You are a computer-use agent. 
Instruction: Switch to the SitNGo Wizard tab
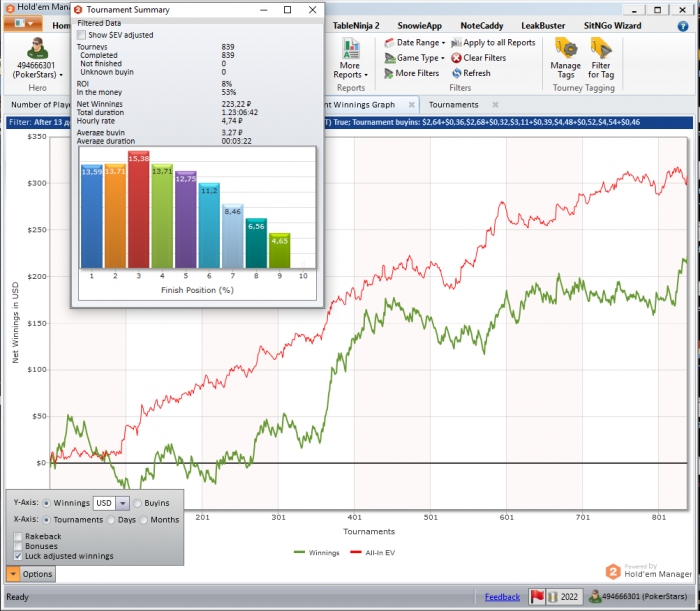tap(612, 26)
